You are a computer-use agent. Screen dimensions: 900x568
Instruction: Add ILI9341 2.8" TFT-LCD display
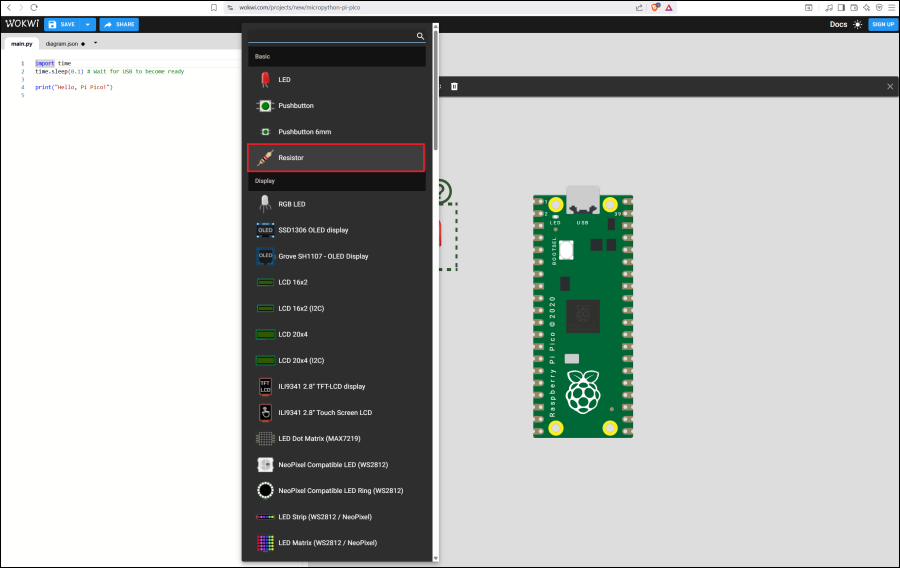click(336, 387)
